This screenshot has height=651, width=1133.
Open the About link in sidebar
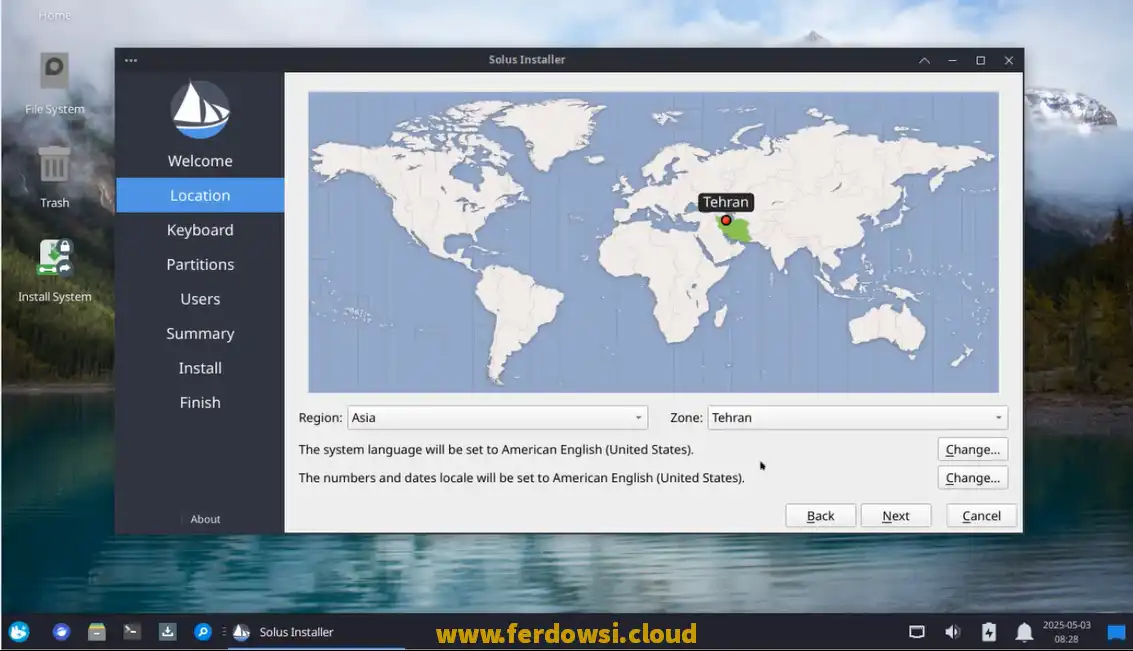pyautogui.click(x=205, y=519)
